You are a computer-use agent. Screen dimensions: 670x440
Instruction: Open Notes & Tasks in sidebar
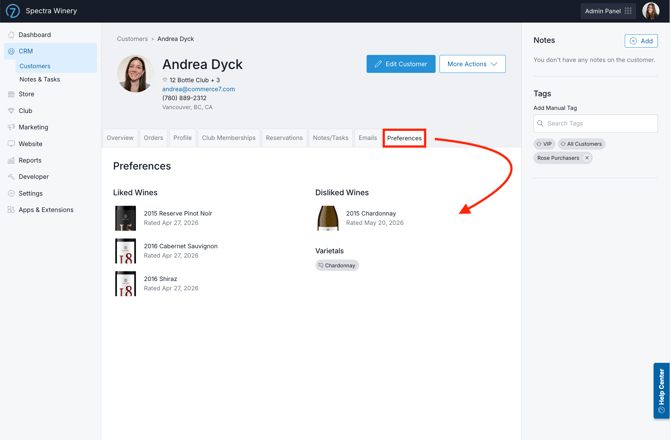click(39, 79)
